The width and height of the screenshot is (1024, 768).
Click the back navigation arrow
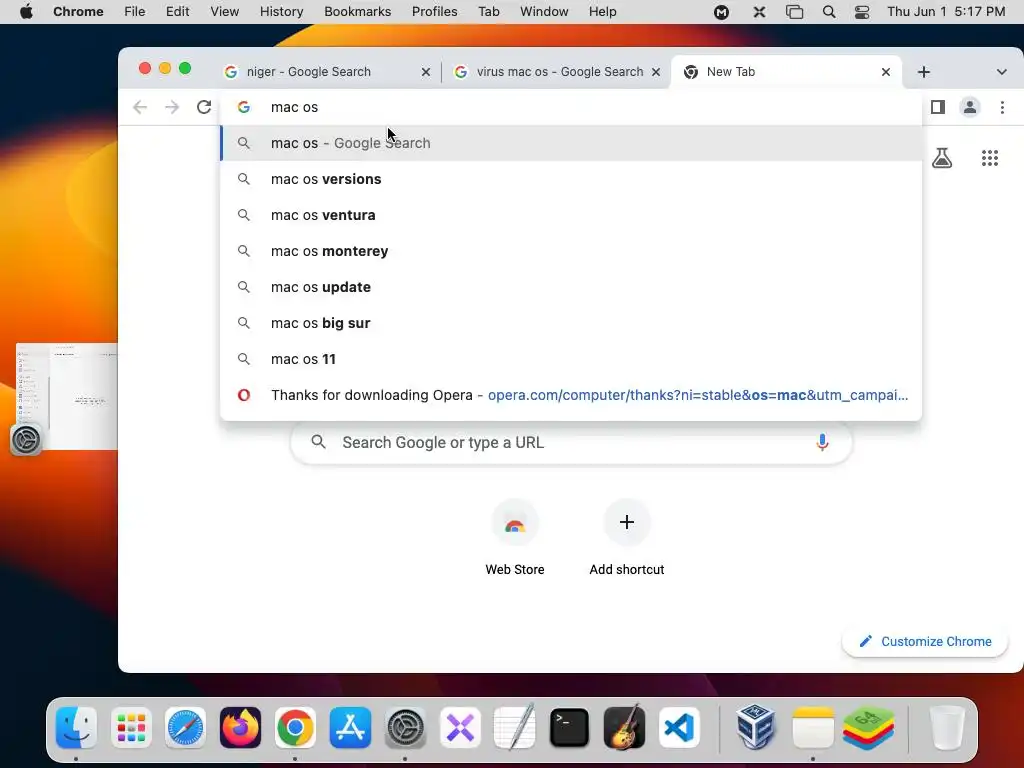[140, 107]
